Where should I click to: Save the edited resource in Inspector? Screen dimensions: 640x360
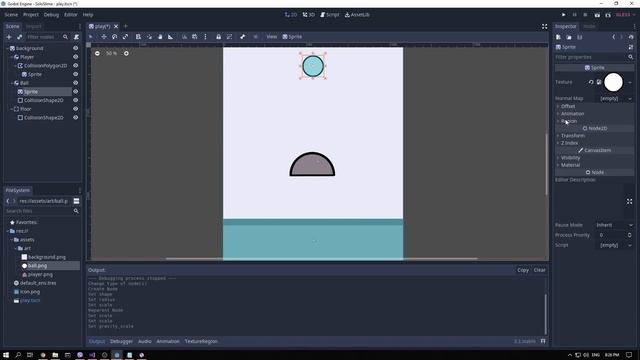[x=580, y=37]
